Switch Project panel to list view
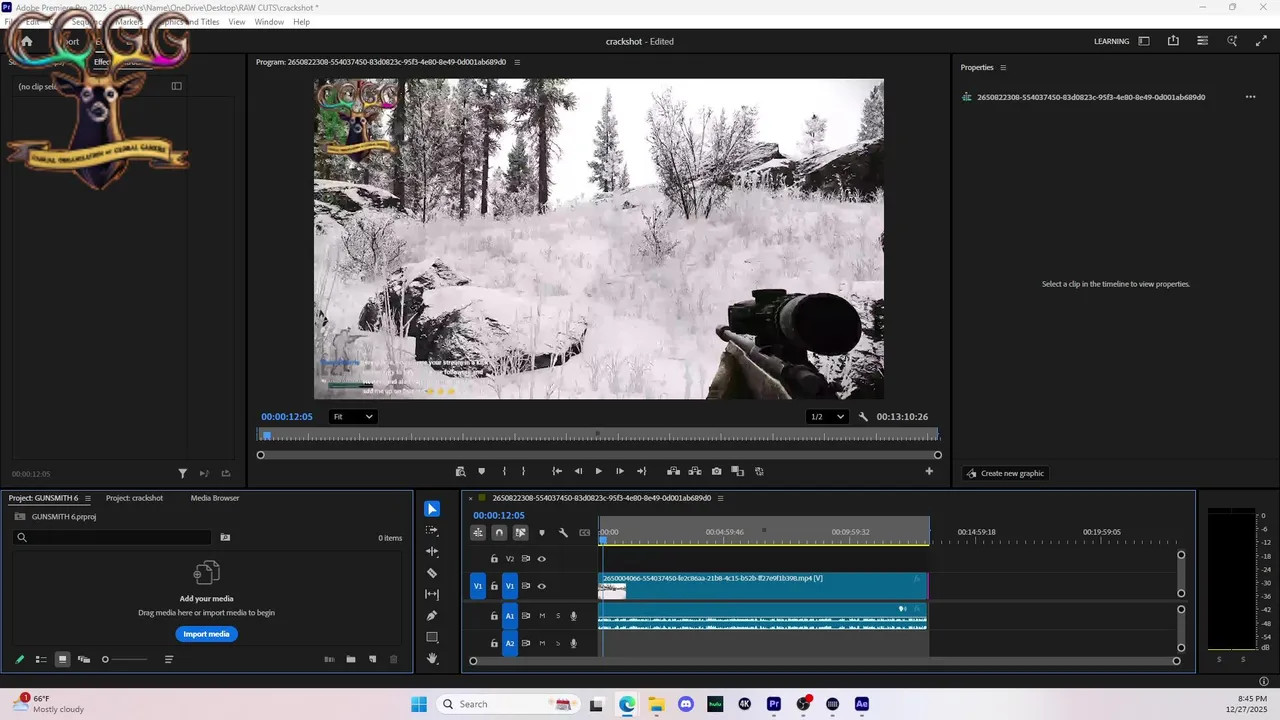This screenshot has height=720, width=1280. pos(41,659)
